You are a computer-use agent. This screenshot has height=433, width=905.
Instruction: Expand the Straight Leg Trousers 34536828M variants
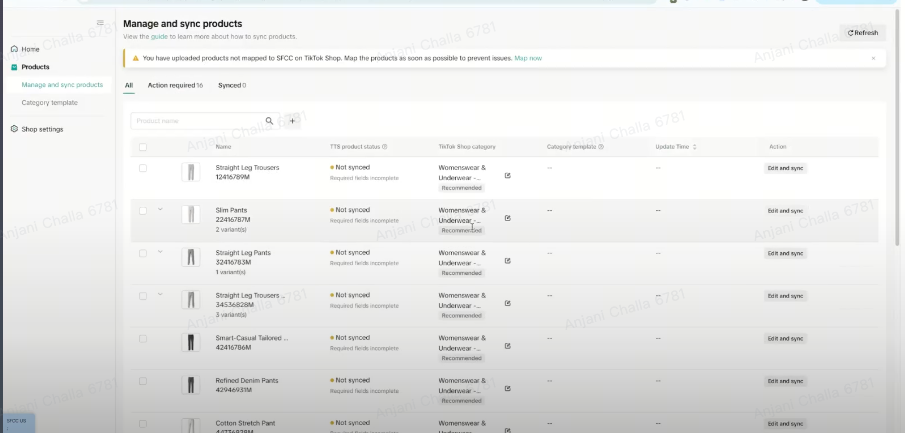[x=159, y=295]
